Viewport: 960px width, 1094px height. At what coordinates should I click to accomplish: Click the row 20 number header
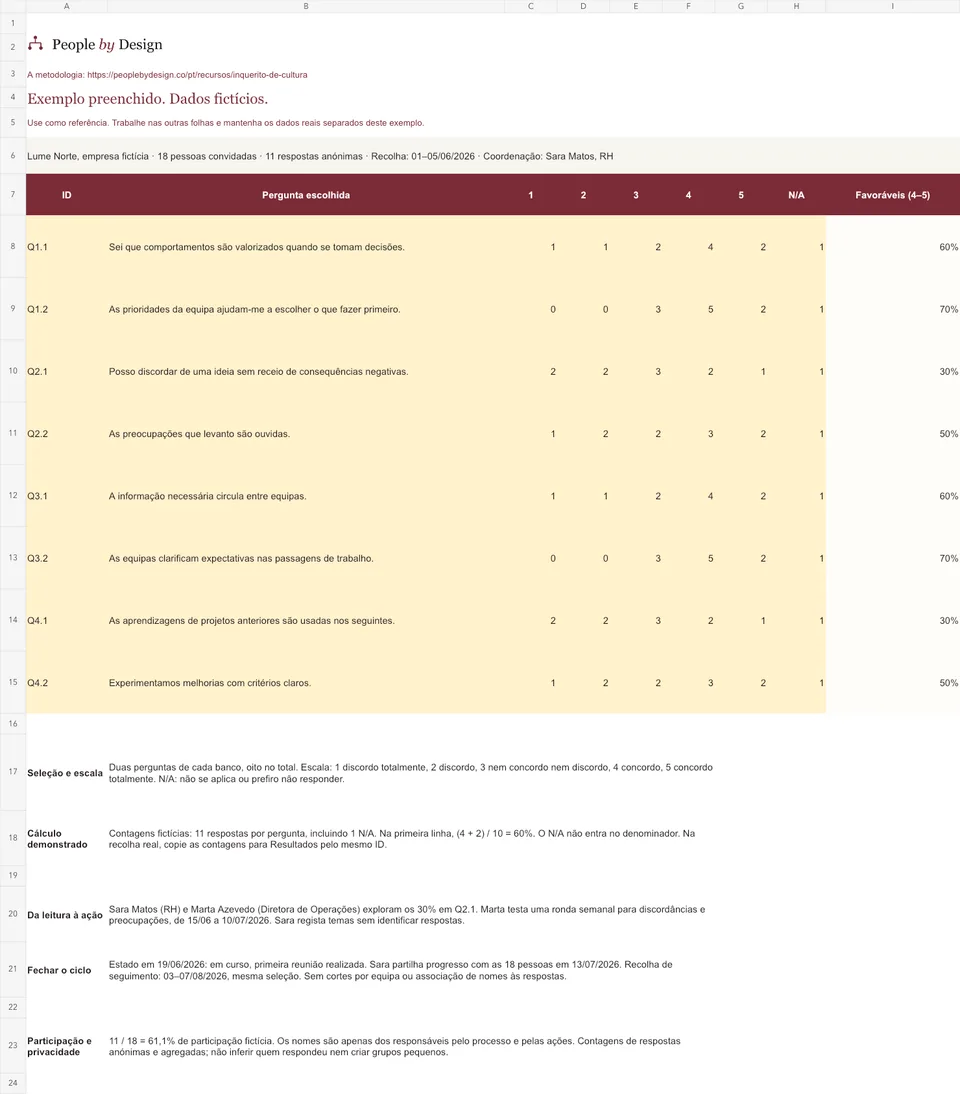pyautogui.click(x=13, y=914)
